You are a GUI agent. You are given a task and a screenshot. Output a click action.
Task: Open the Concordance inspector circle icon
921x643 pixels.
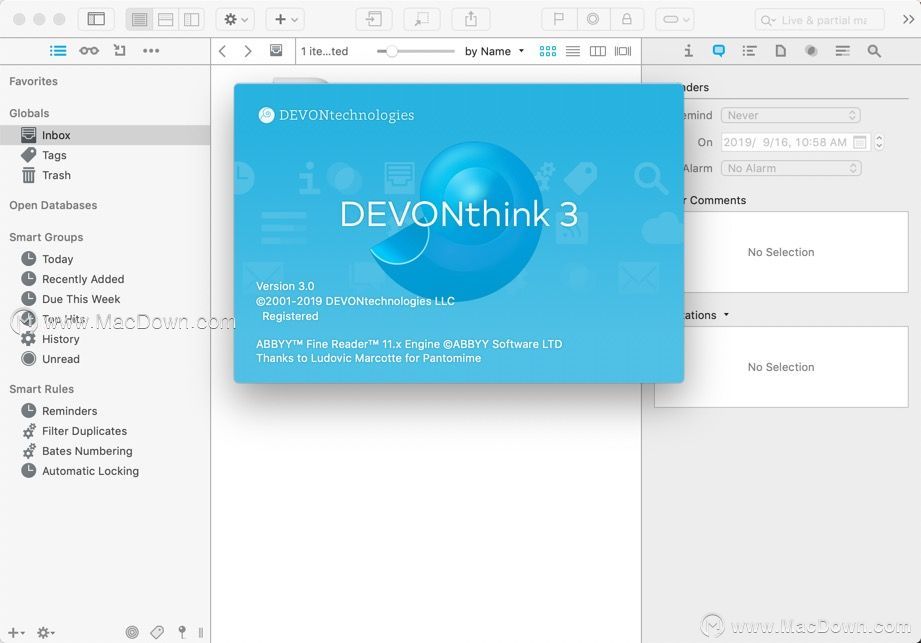811,51
